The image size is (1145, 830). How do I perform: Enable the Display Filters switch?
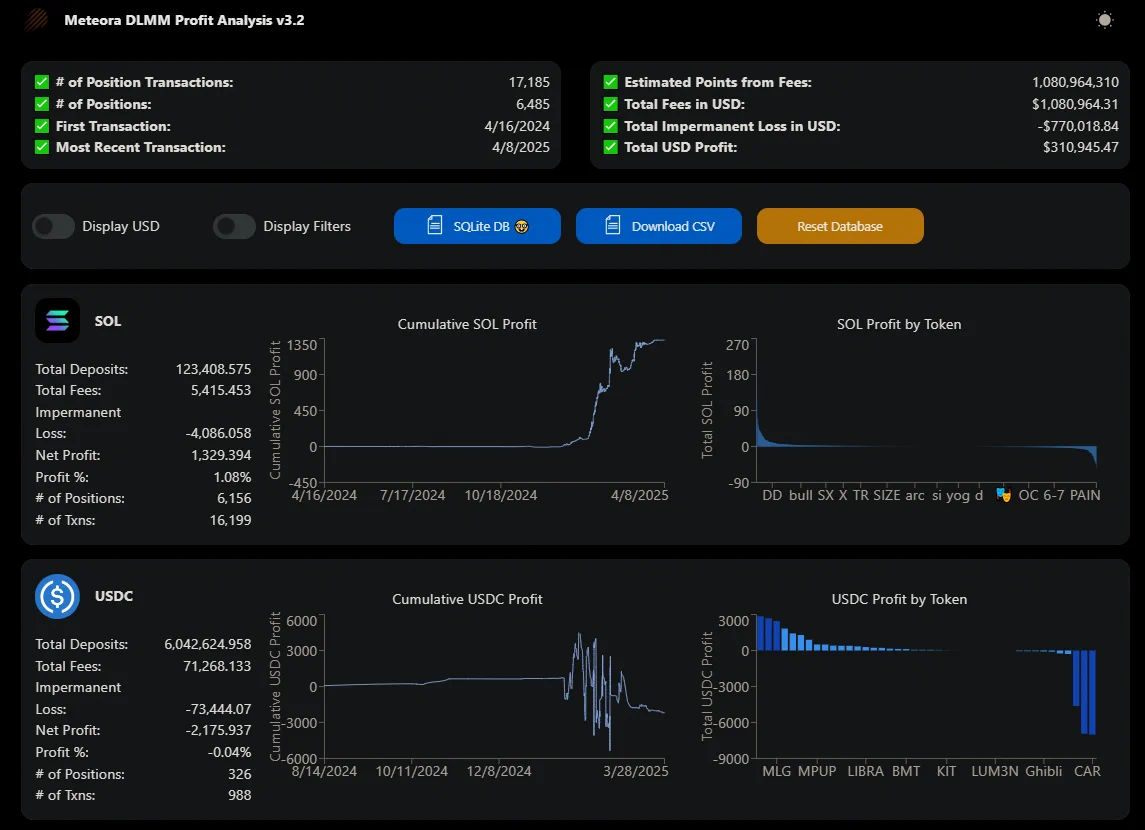[x=234, y=226]
